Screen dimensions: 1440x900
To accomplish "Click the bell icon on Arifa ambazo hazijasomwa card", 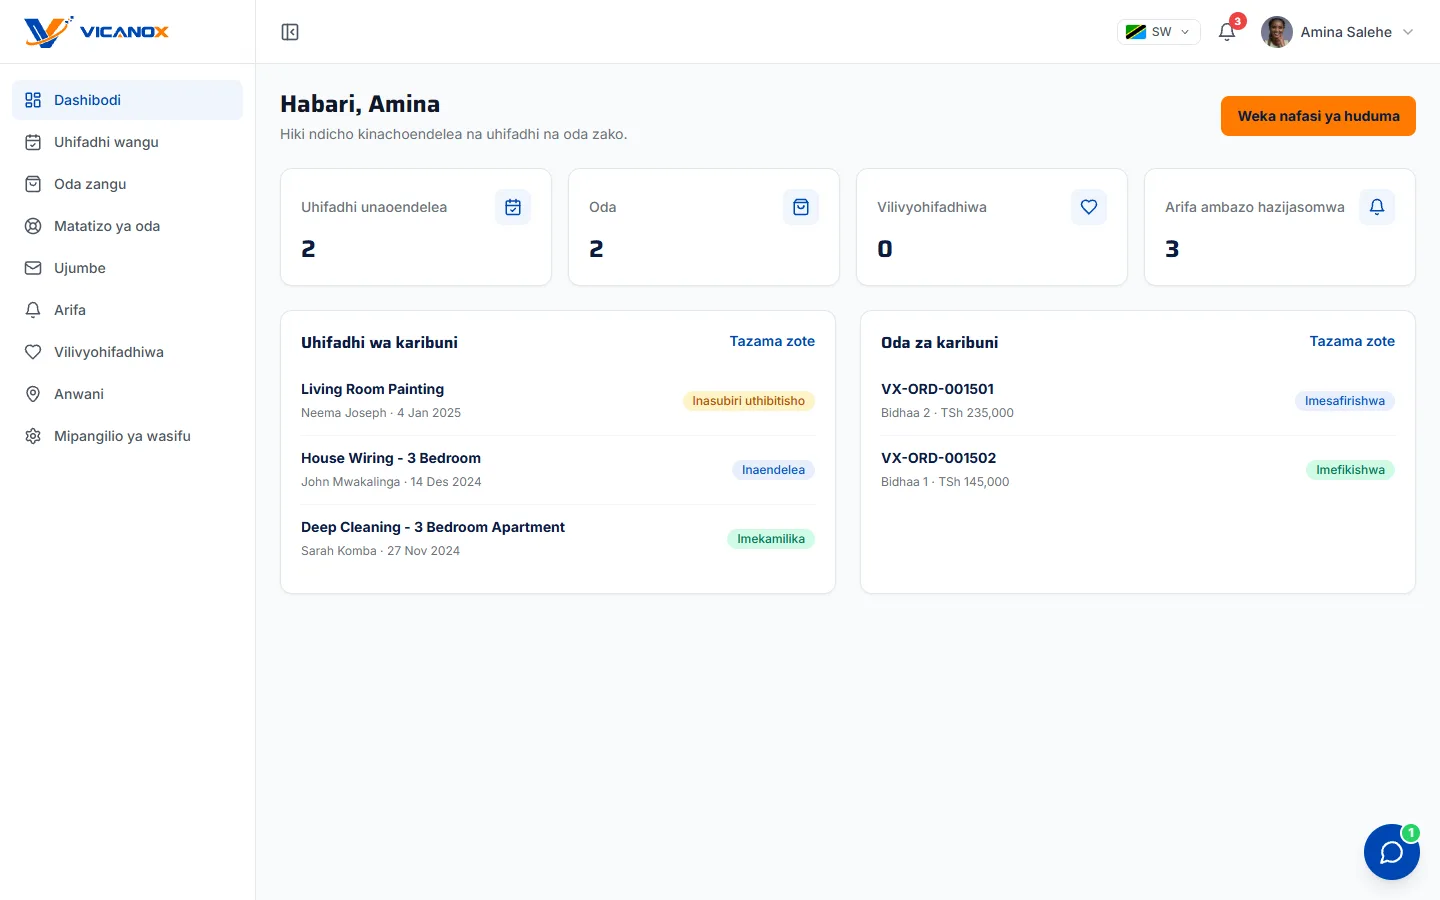I will (x=1377, y=207).
